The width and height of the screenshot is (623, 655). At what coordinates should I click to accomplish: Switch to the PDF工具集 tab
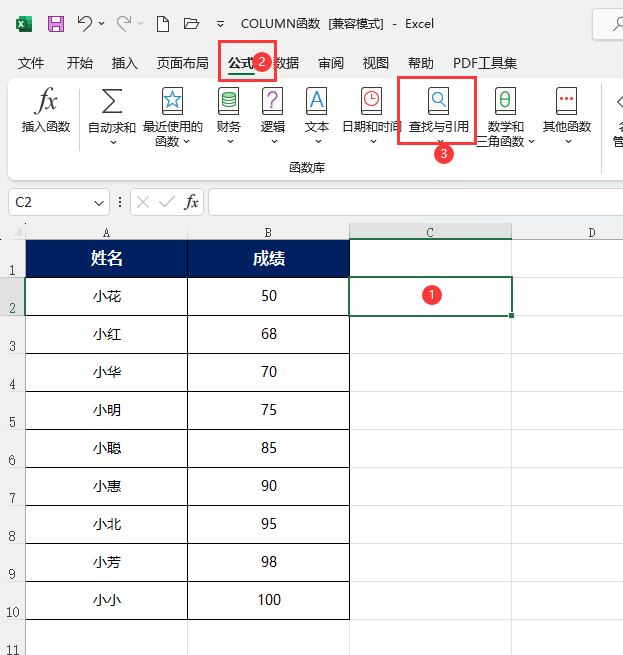[485, 63]
